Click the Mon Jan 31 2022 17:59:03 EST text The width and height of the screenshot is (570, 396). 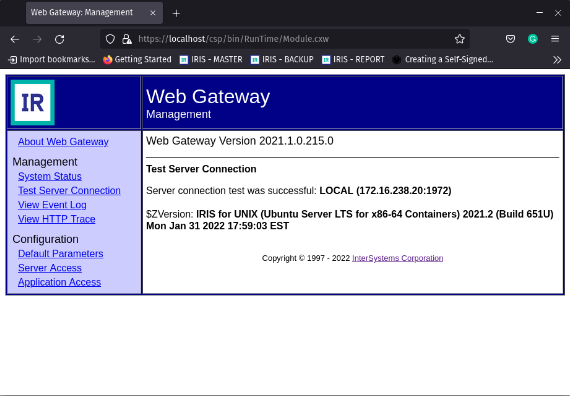217,226
